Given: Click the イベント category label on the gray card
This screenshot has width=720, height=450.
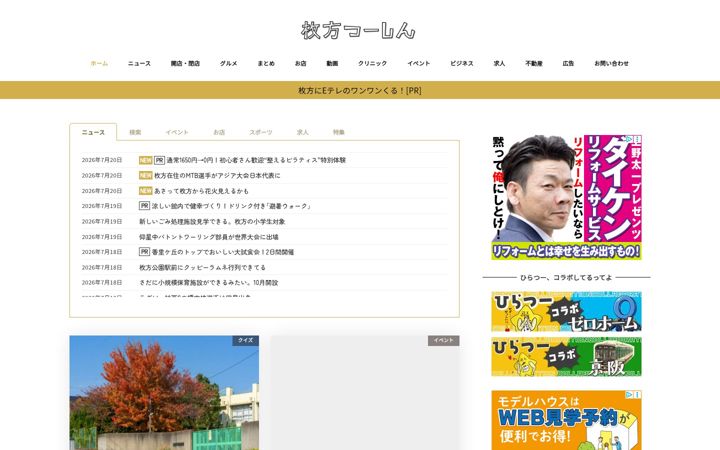Looking at the screenshot, I should coord(444,340).
